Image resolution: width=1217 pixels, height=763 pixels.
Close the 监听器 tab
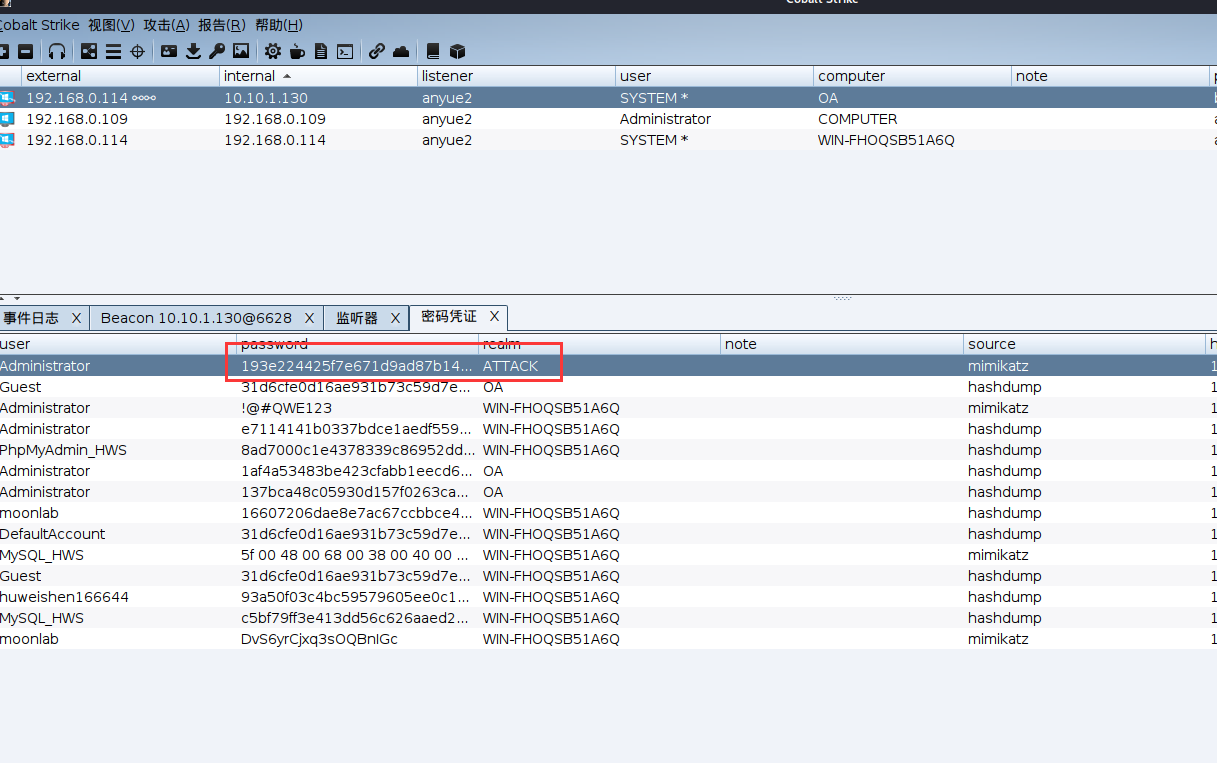pyautogui.click(x=395, y=318)
